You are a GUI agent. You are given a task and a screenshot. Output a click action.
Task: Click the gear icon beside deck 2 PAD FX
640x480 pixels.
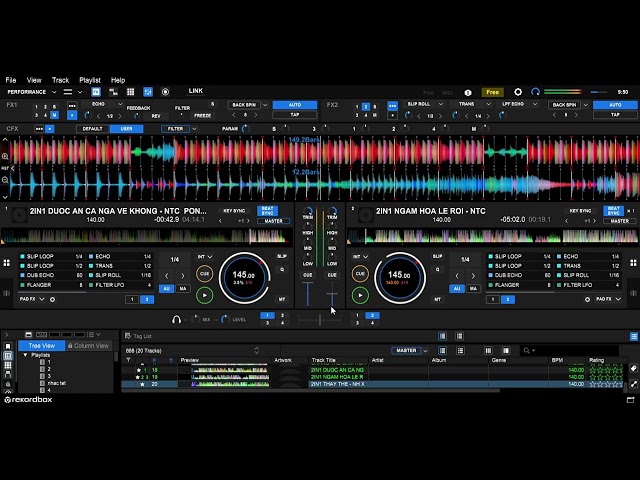click(587, 300)
